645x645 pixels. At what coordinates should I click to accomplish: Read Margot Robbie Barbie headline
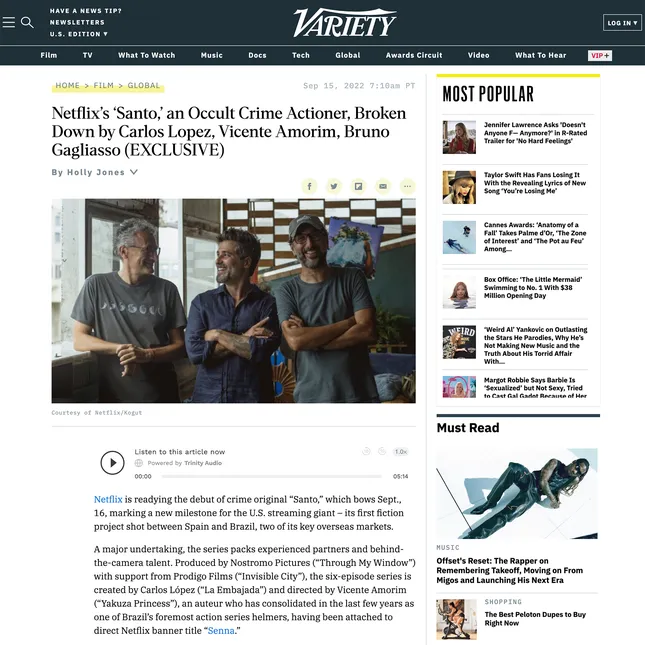click(x=535, y=387)
